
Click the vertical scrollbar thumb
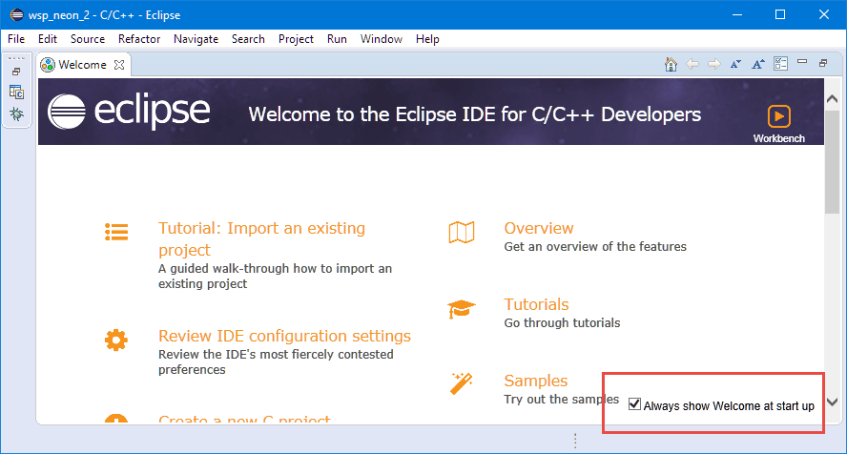(x=832, y=164)
